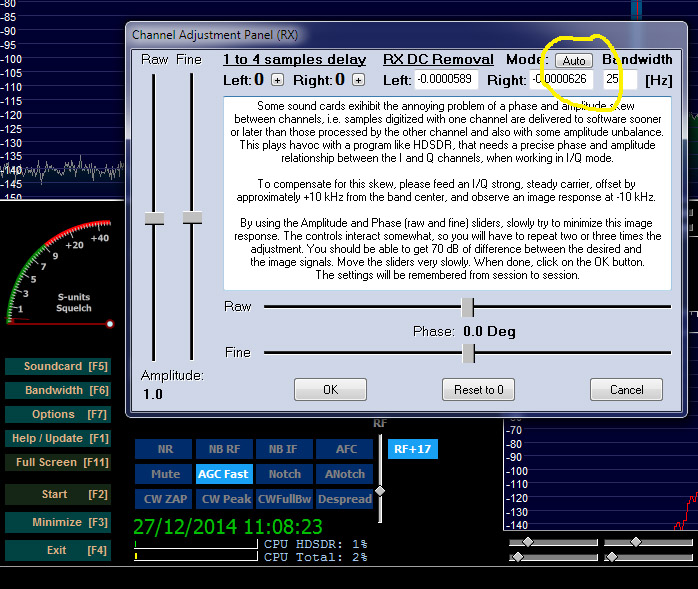The height and width of the screenshot is (589, 698).
Task: Toggle AGC Fast mode
Action: (224, 474)
